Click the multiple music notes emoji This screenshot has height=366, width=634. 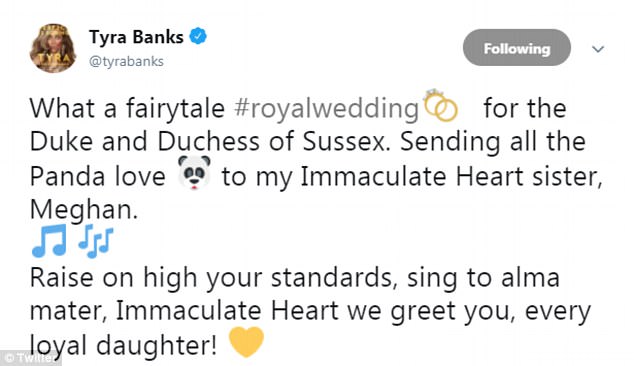coord(95,241)
